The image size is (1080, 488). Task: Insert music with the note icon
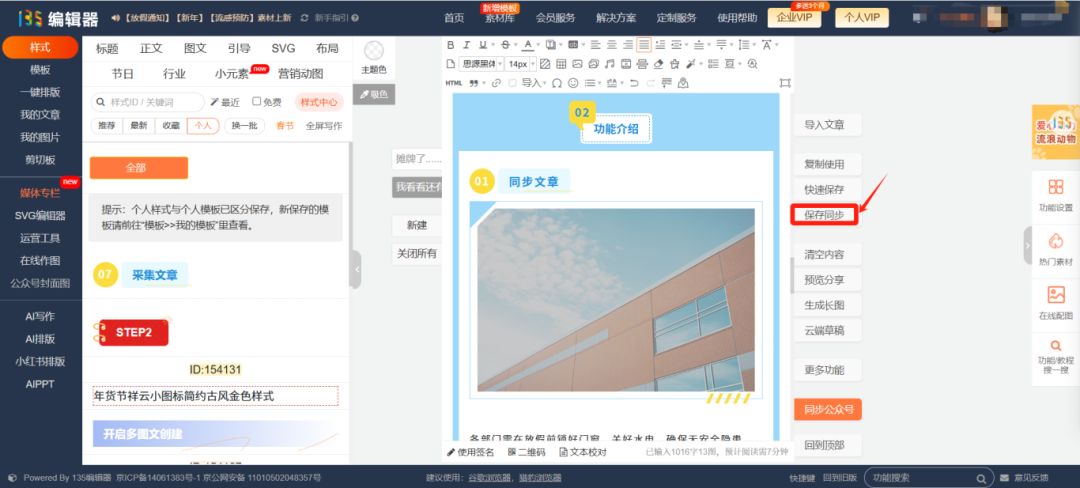[610, 64]
